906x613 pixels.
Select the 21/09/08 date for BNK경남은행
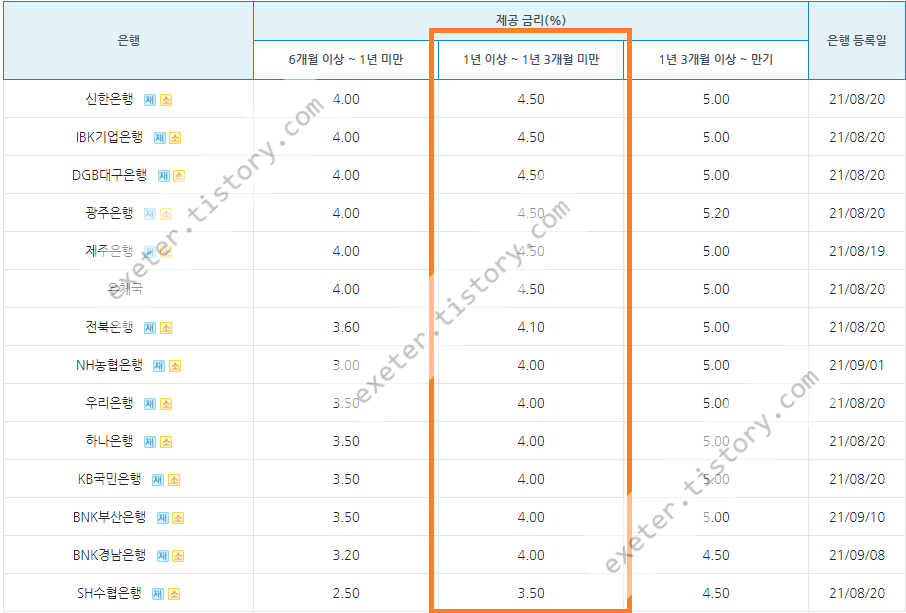pos(857,555)
